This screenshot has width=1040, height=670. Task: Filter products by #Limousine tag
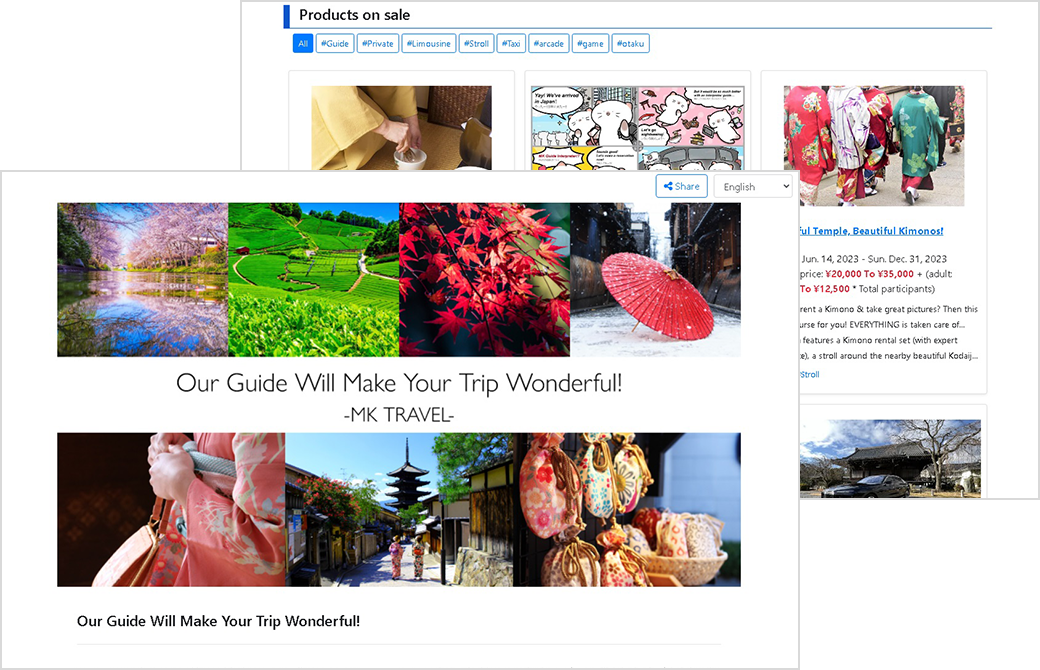click(429, 44)
